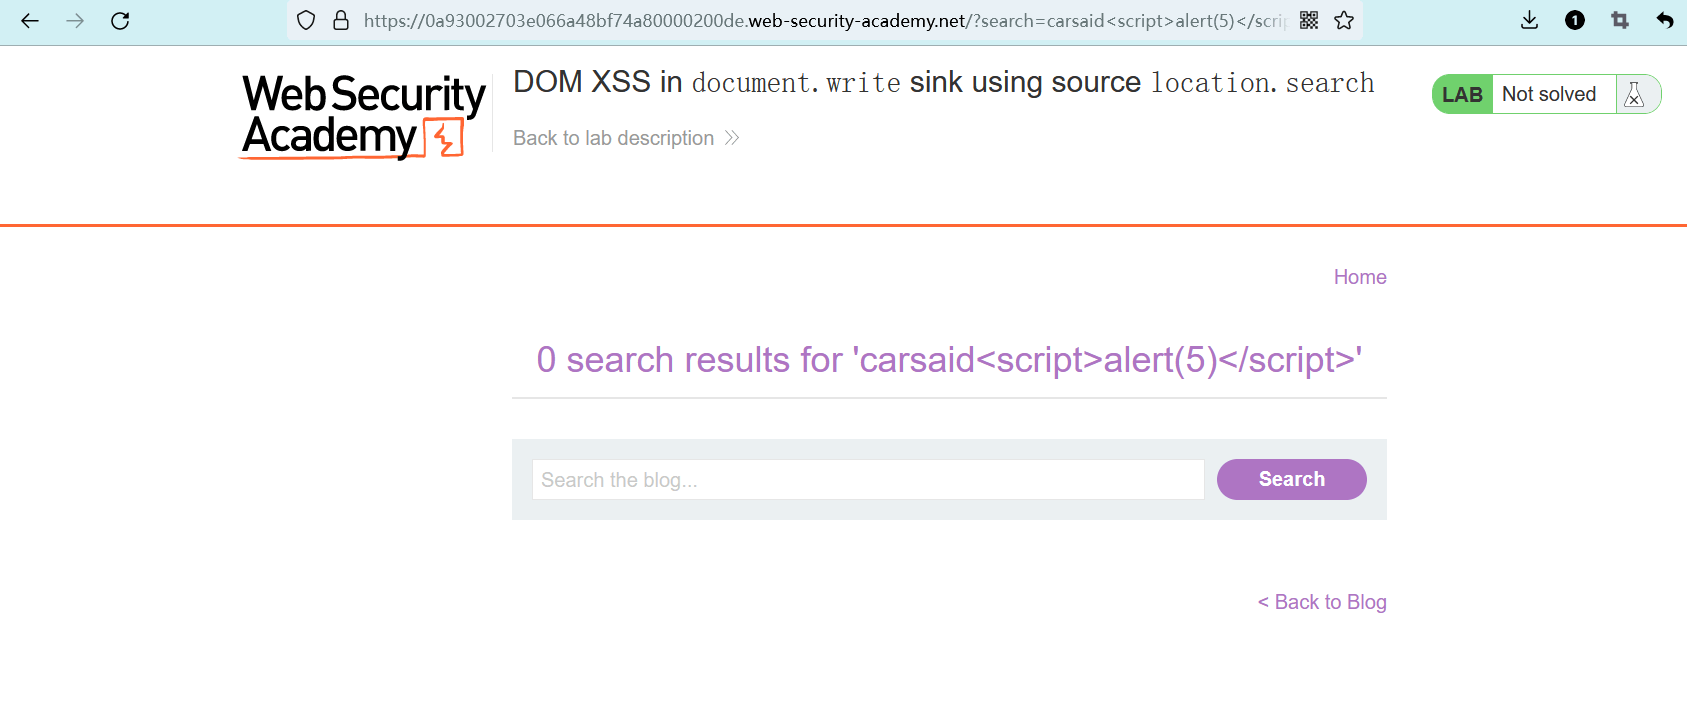Open the tracking protection shield
Viewport: 1687px width, 707px height.
(306, 21)
